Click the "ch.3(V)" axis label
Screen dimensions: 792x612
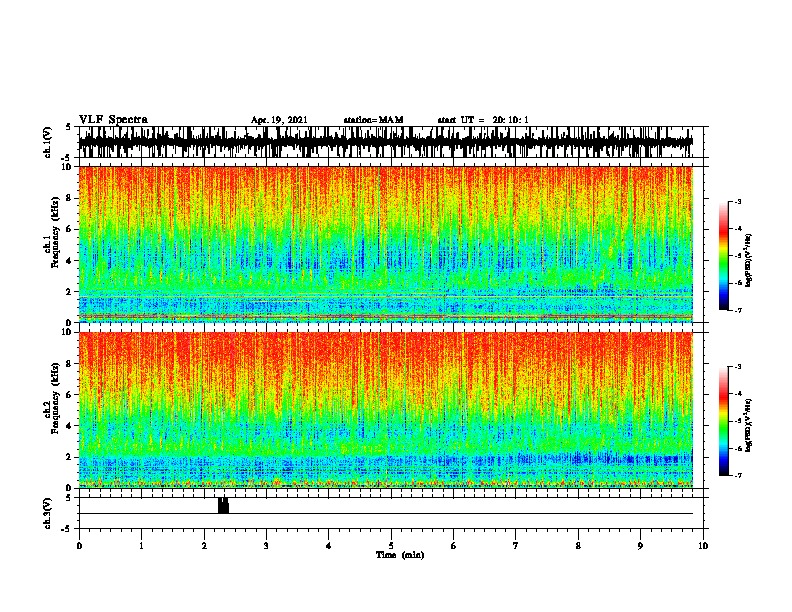click(x=48, y=513)
